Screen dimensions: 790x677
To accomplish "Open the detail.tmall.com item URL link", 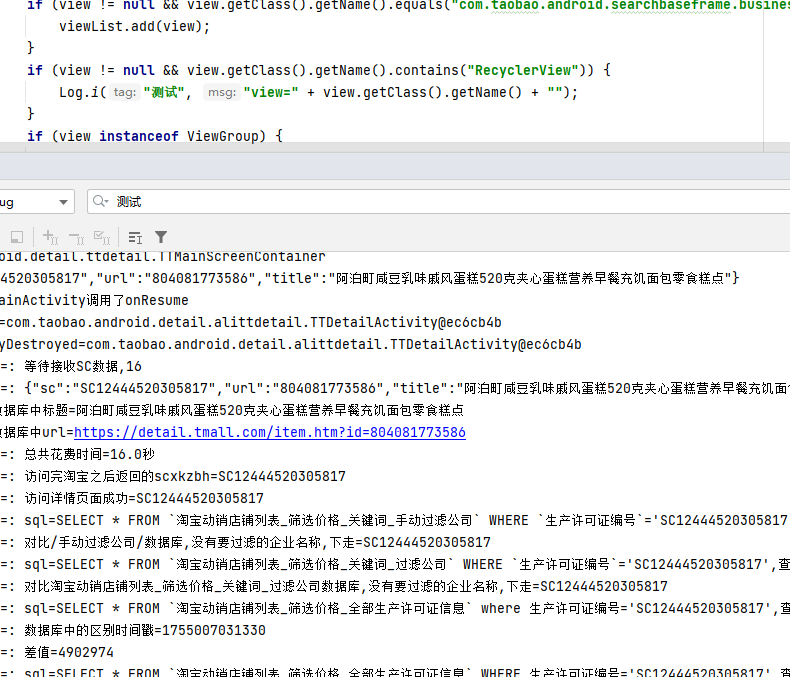I will (x=269, y=433).
